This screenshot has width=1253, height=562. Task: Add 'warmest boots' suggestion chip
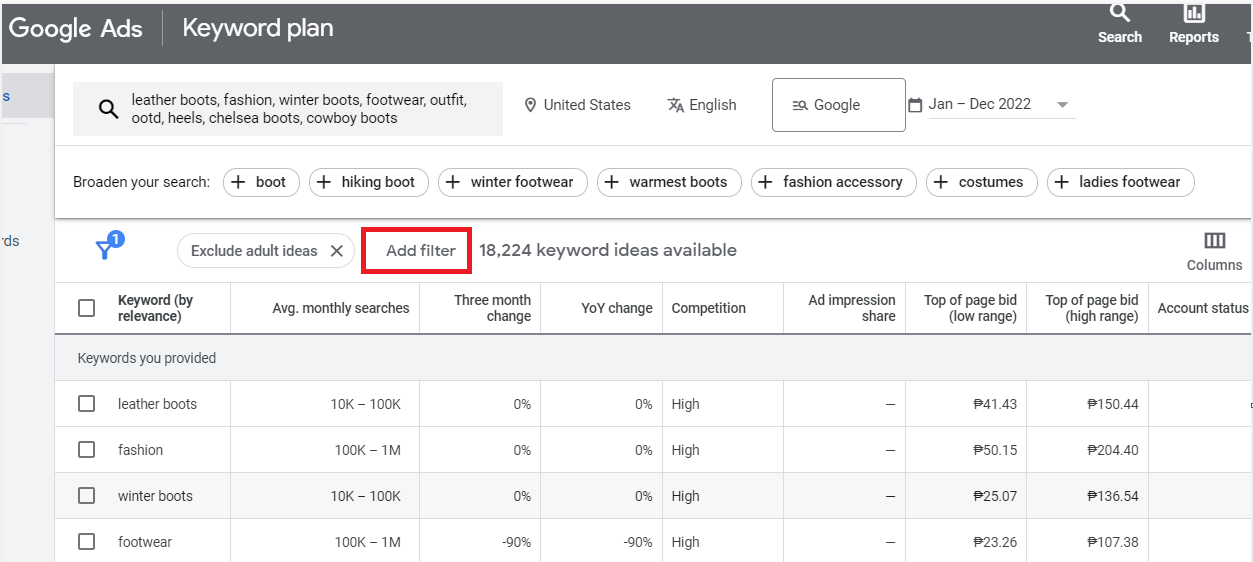point(669,182)
